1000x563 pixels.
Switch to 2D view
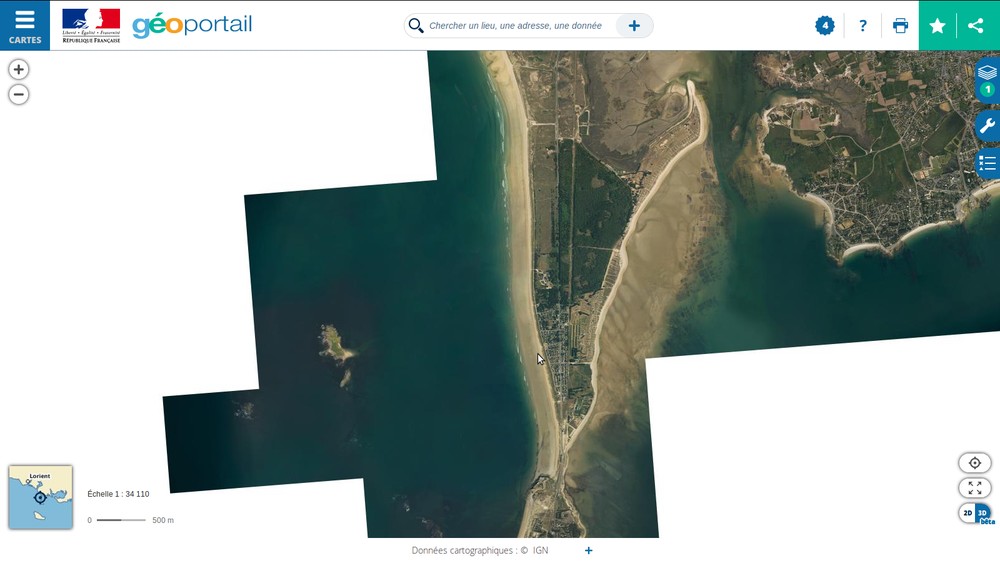[967, 513]
